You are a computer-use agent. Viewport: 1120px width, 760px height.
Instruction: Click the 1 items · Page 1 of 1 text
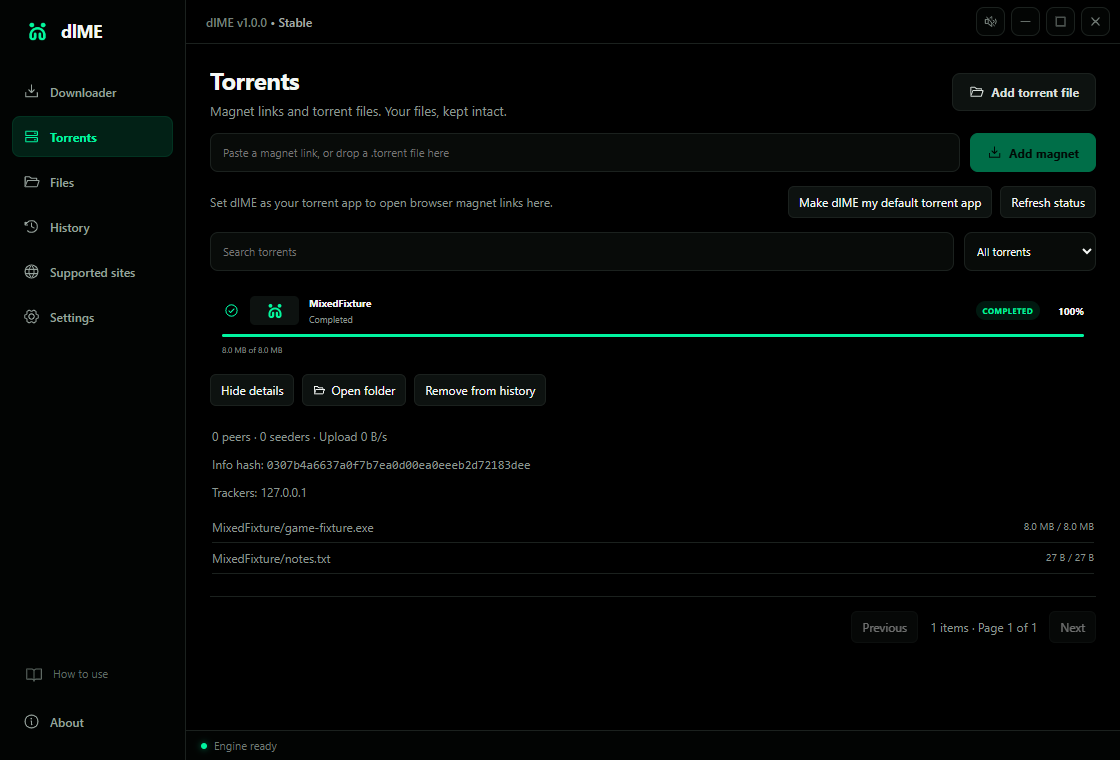[983, 627]
